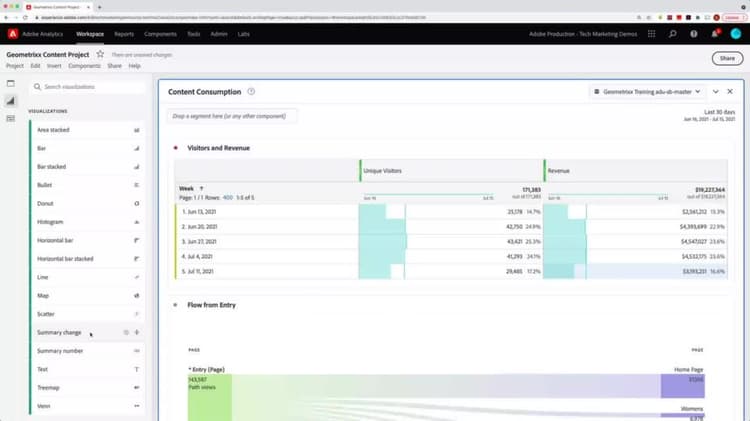The image size is (750, 421).
Task: Click the Map visualization icon
Action: [x=137, y=296]
